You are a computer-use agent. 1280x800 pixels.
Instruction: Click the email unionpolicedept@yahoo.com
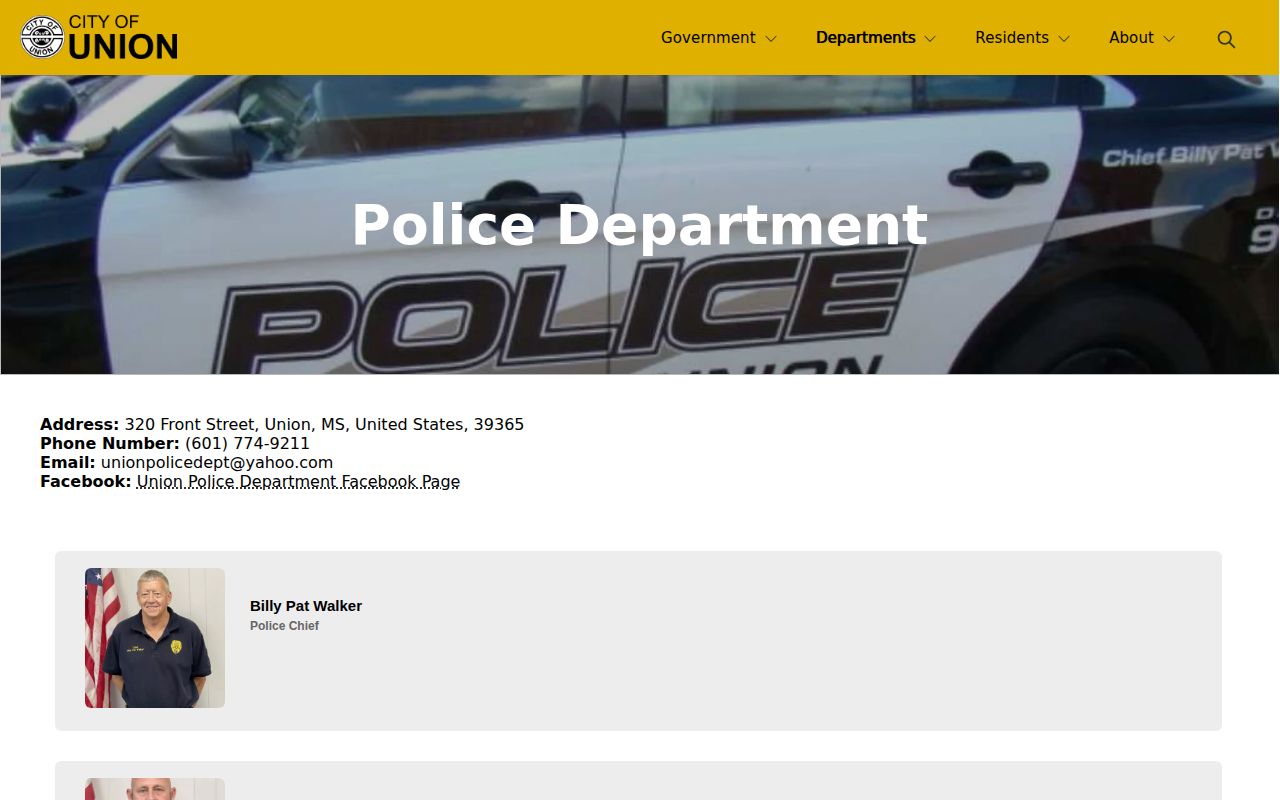(x=217, y=463)
